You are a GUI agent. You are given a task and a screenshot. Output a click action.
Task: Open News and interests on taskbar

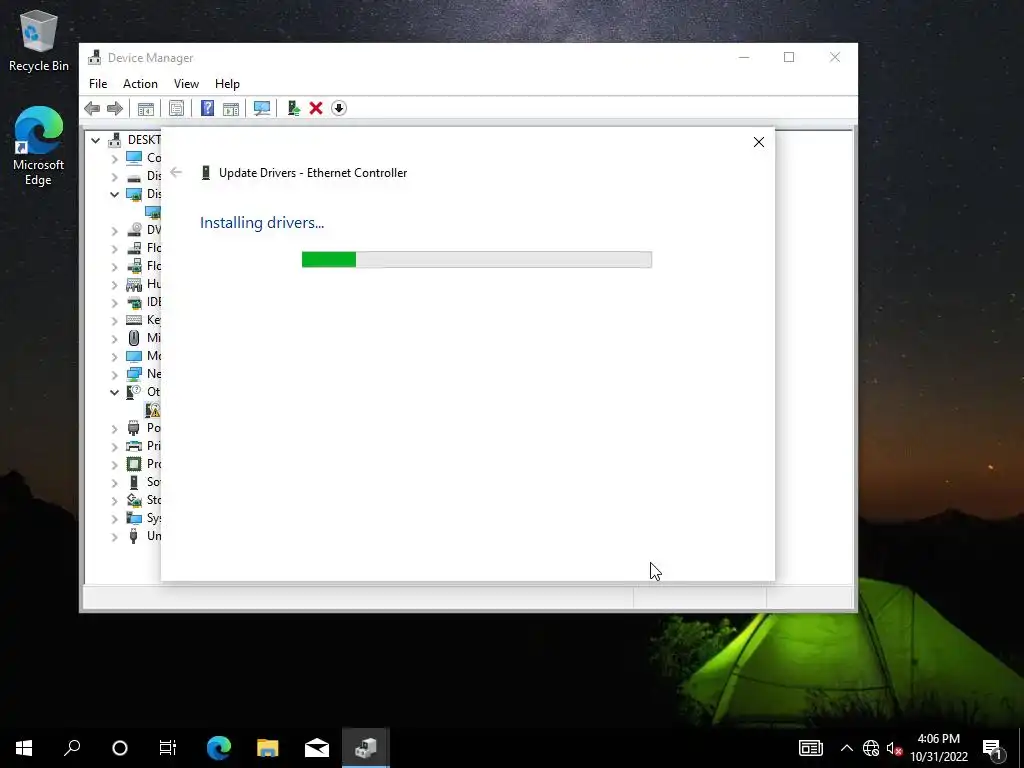810,748
